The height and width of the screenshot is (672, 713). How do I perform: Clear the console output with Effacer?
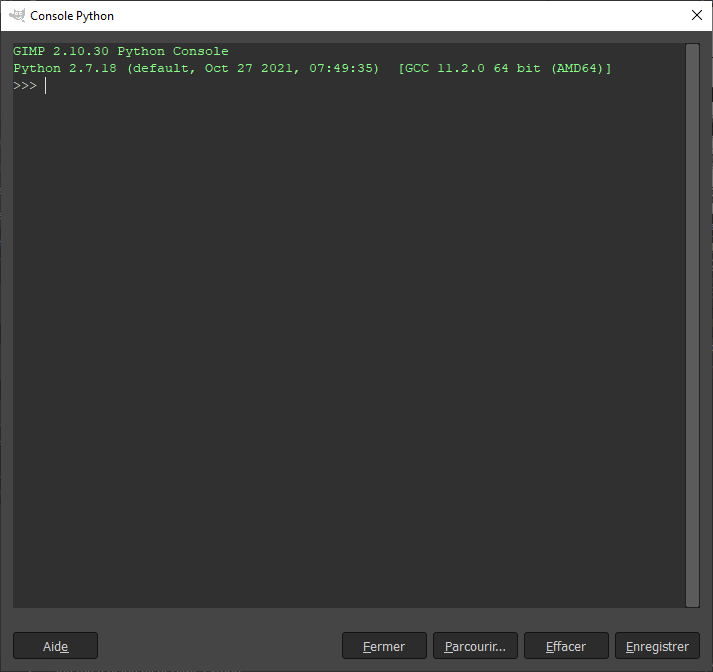(x=566, y=646)
